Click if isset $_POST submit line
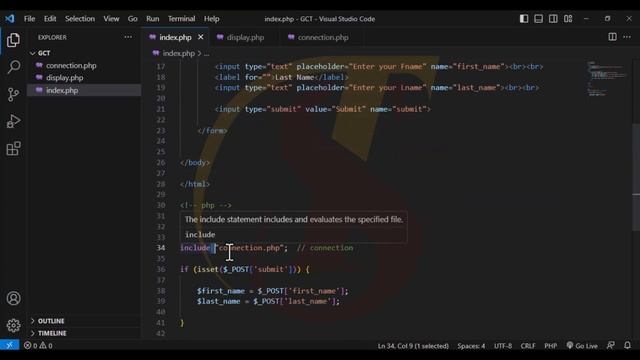 pos(245,269)
